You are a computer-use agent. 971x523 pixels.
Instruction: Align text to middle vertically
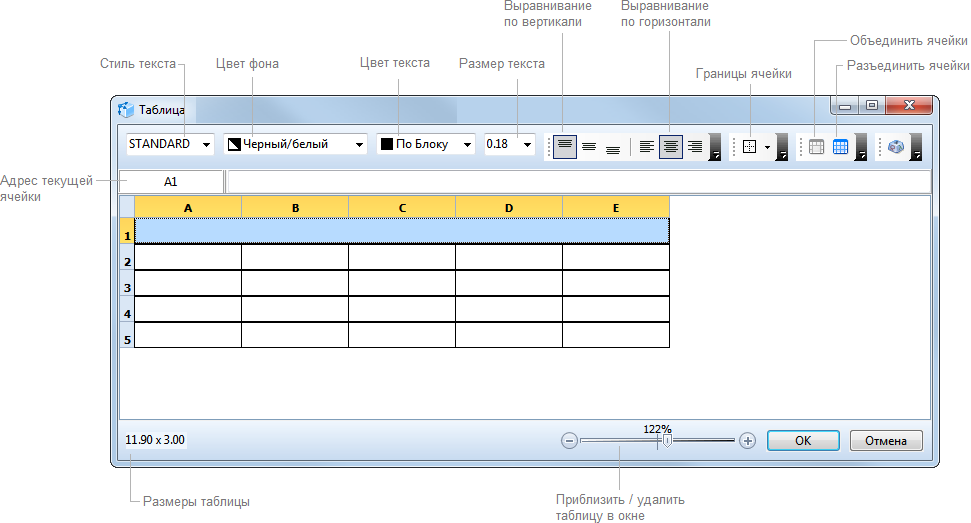[589, 147]
